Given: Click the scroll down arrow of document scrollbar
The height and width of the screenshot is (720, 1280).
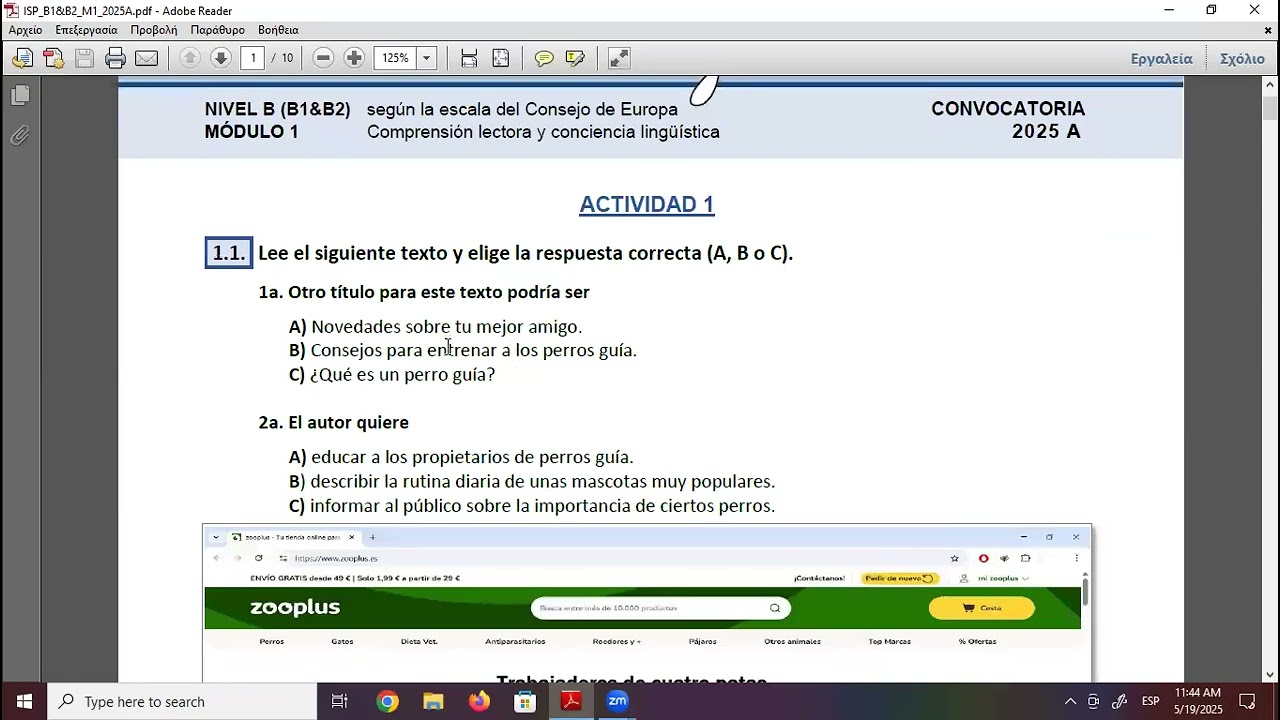Looking at the screenshot, I should pyautogui.click(x=1271, y=674).
